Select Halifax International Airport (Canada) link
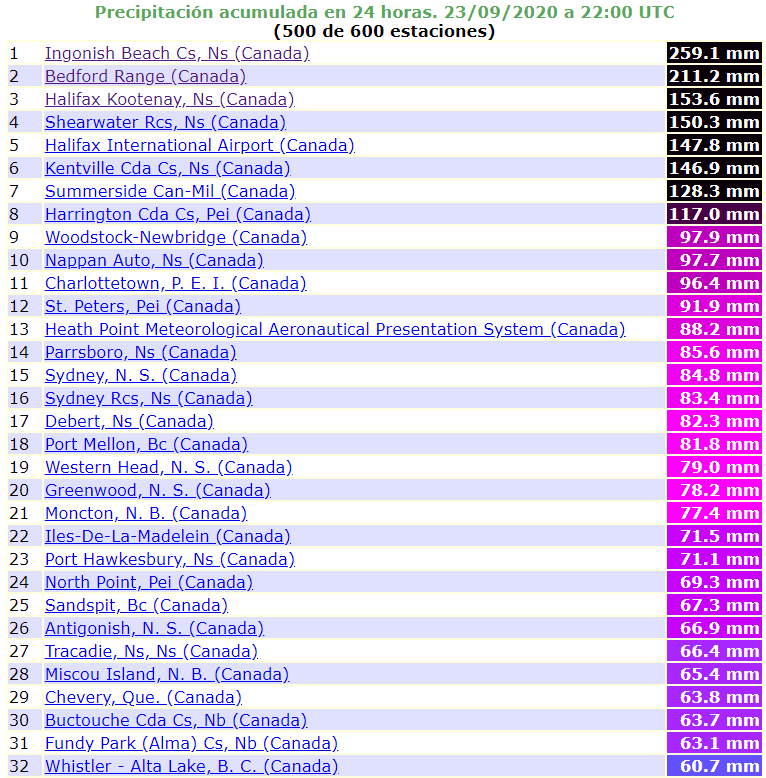Screen dimensions: 766x778 point(199,145)
